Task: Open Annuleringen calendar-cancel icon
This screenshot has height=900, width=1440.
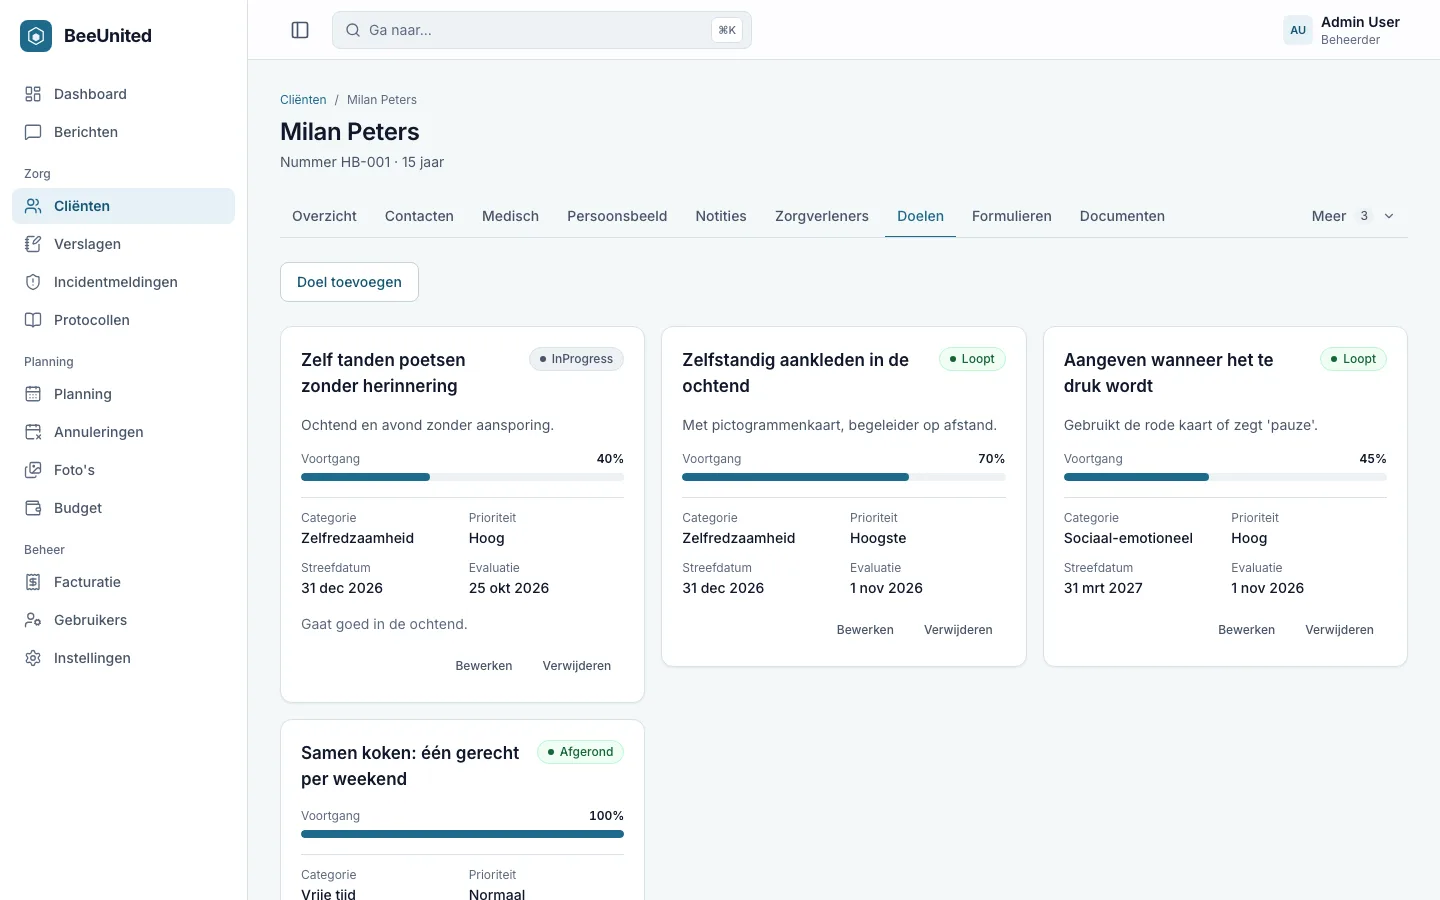Action: 33,432
